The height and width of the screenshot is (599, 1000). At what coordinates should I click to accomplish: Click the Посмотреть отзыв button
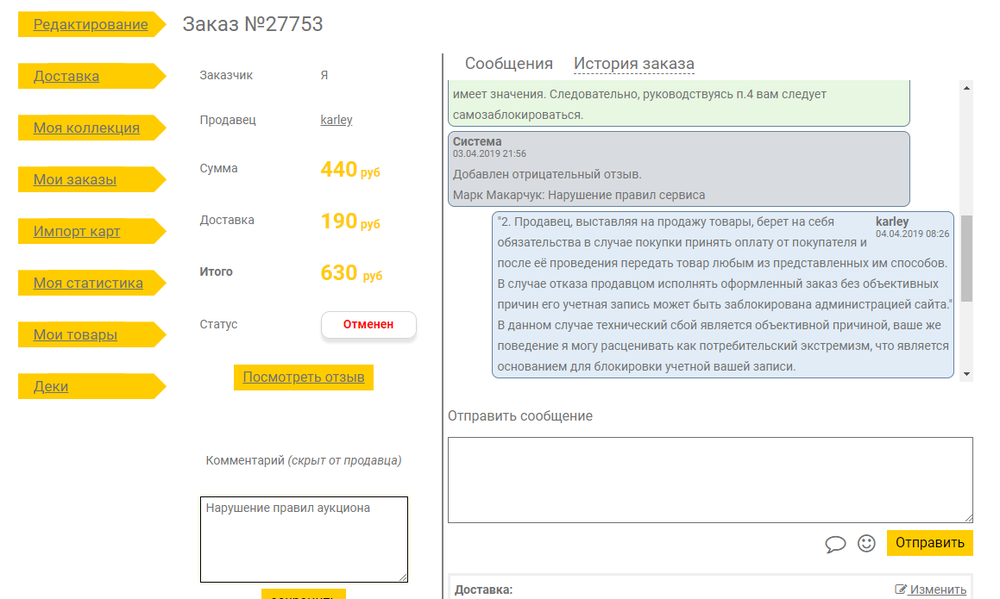(x=303, y=377)
